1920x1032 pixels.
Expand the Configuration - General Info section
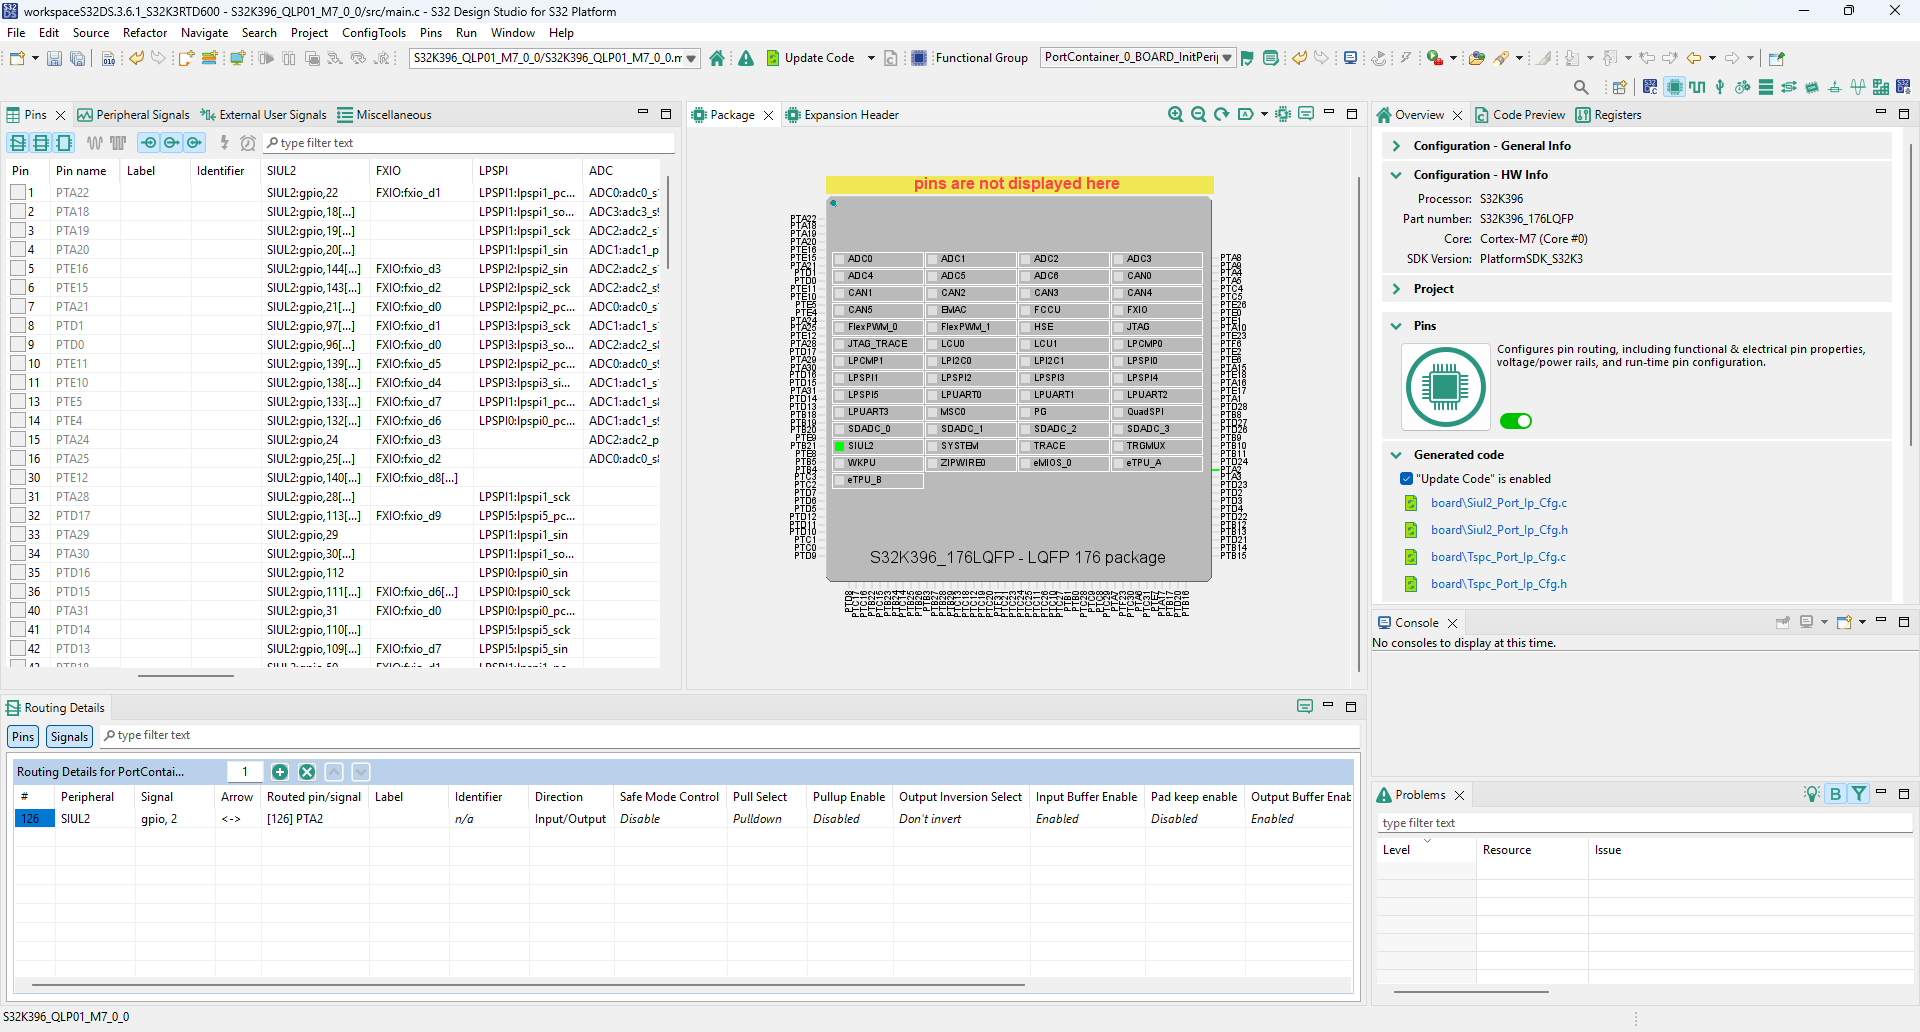tap(1396, 146)
